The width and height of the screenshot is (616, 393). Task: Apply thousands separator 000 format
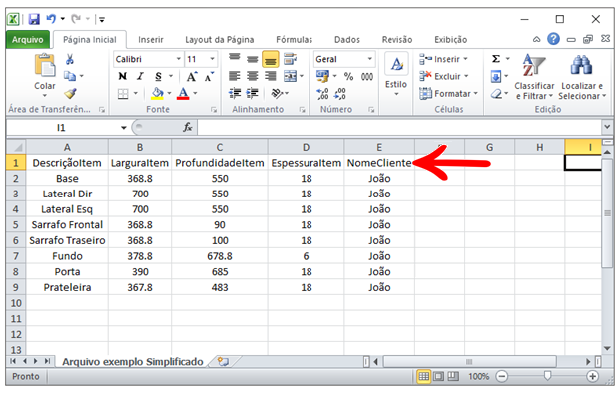click(367, 77)
